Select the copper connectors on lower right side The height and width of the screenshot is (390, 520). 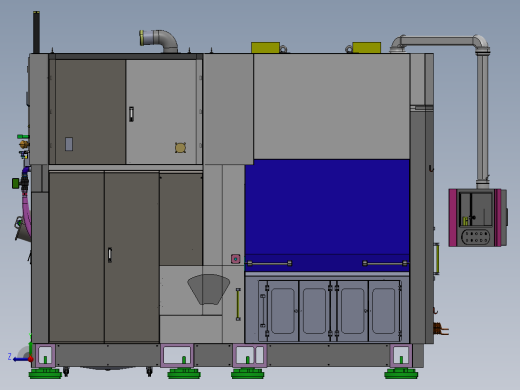(x=440, y=329)
